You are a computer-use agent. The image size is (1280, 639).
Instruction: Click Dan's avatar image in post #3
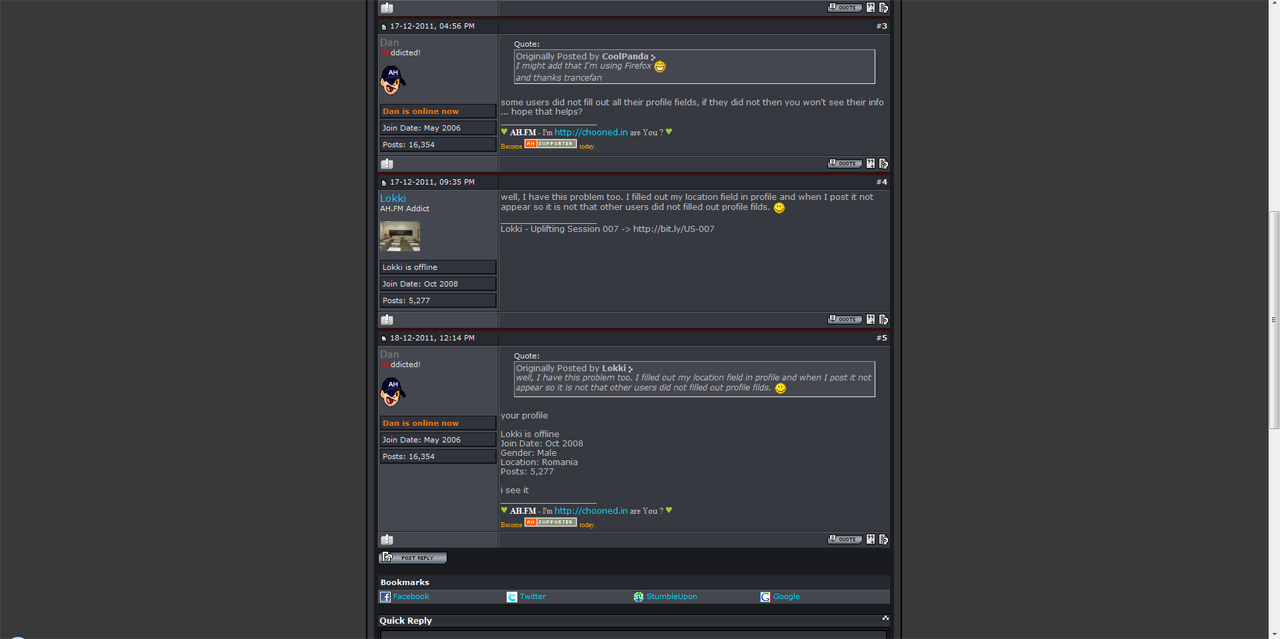(392, 80)
